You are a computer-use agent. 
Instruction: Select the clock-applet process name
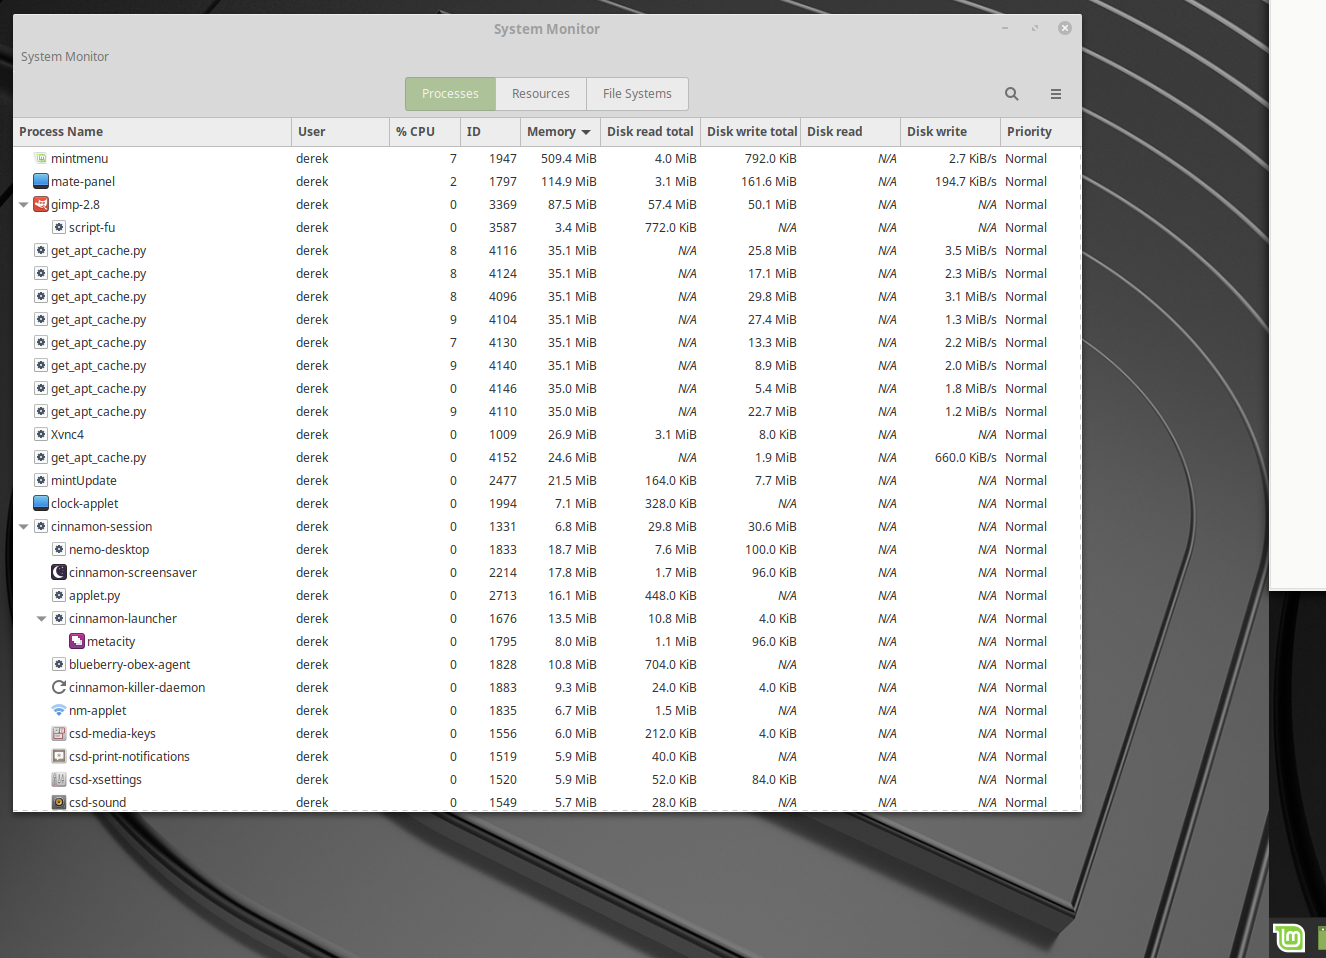(85, 503)
